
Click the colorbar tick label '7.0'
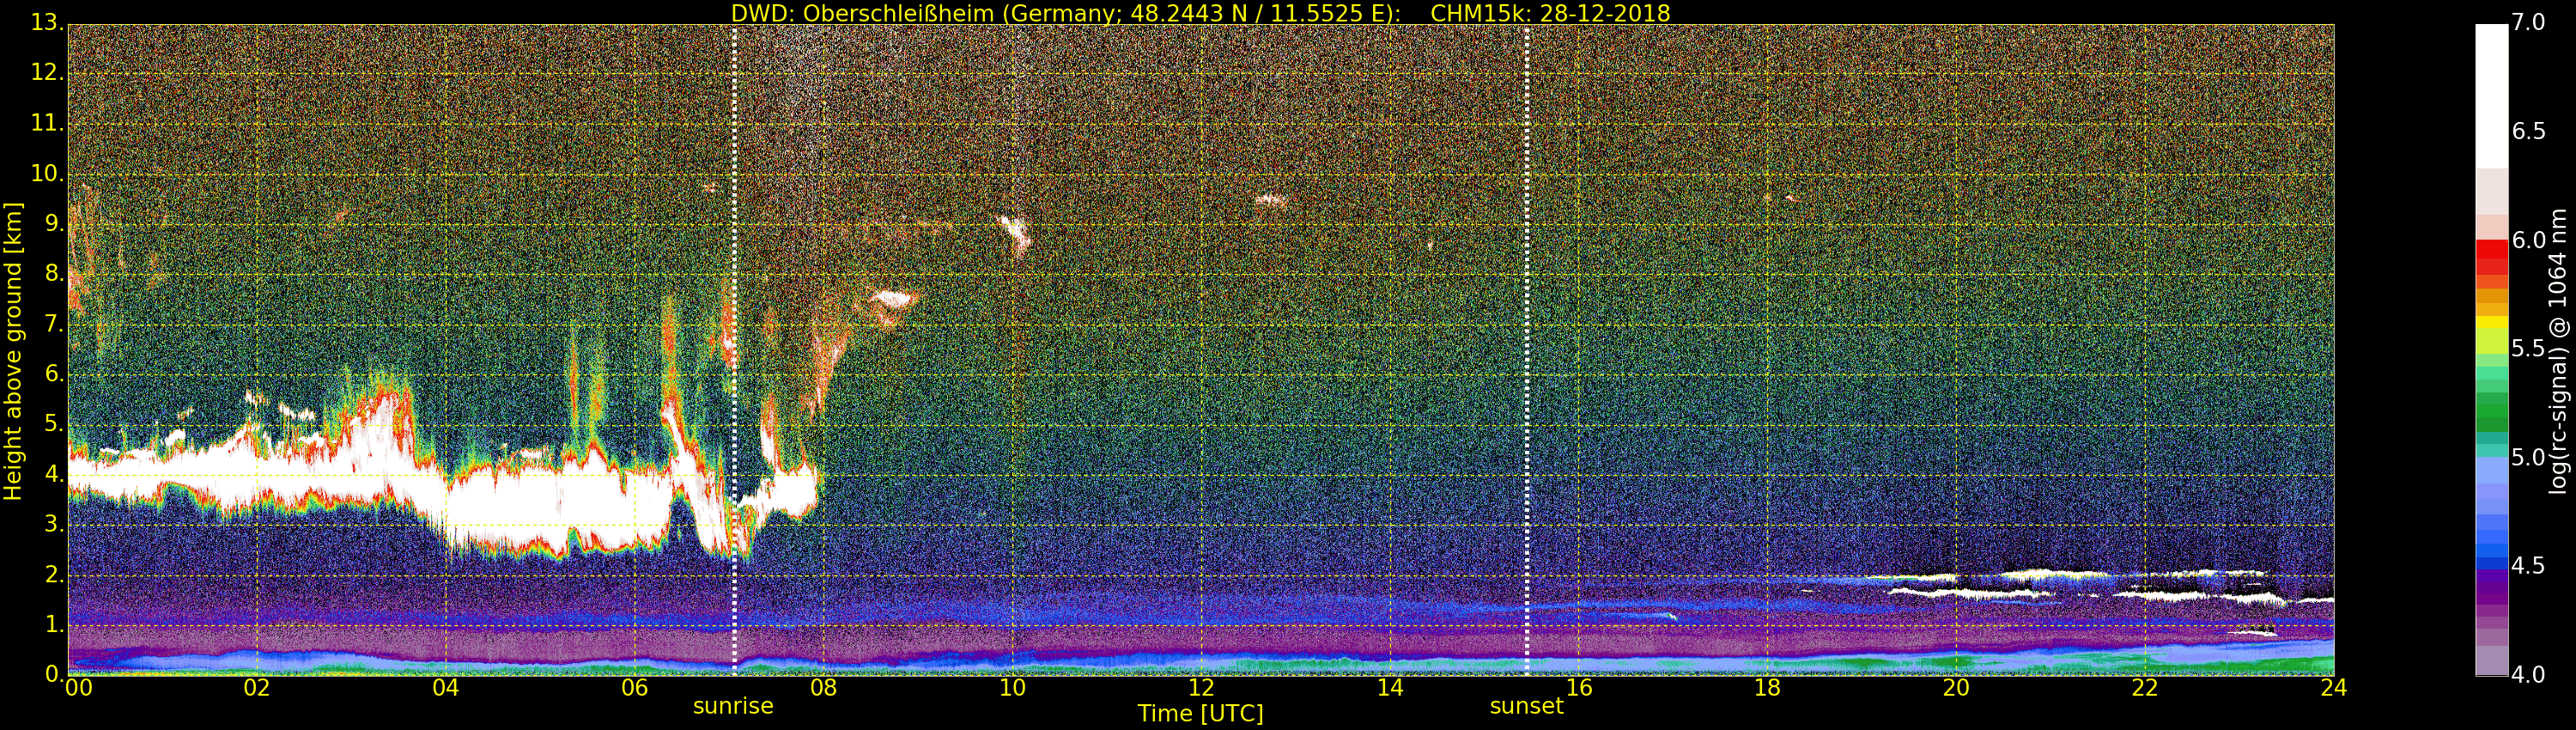coord(2528,23)
